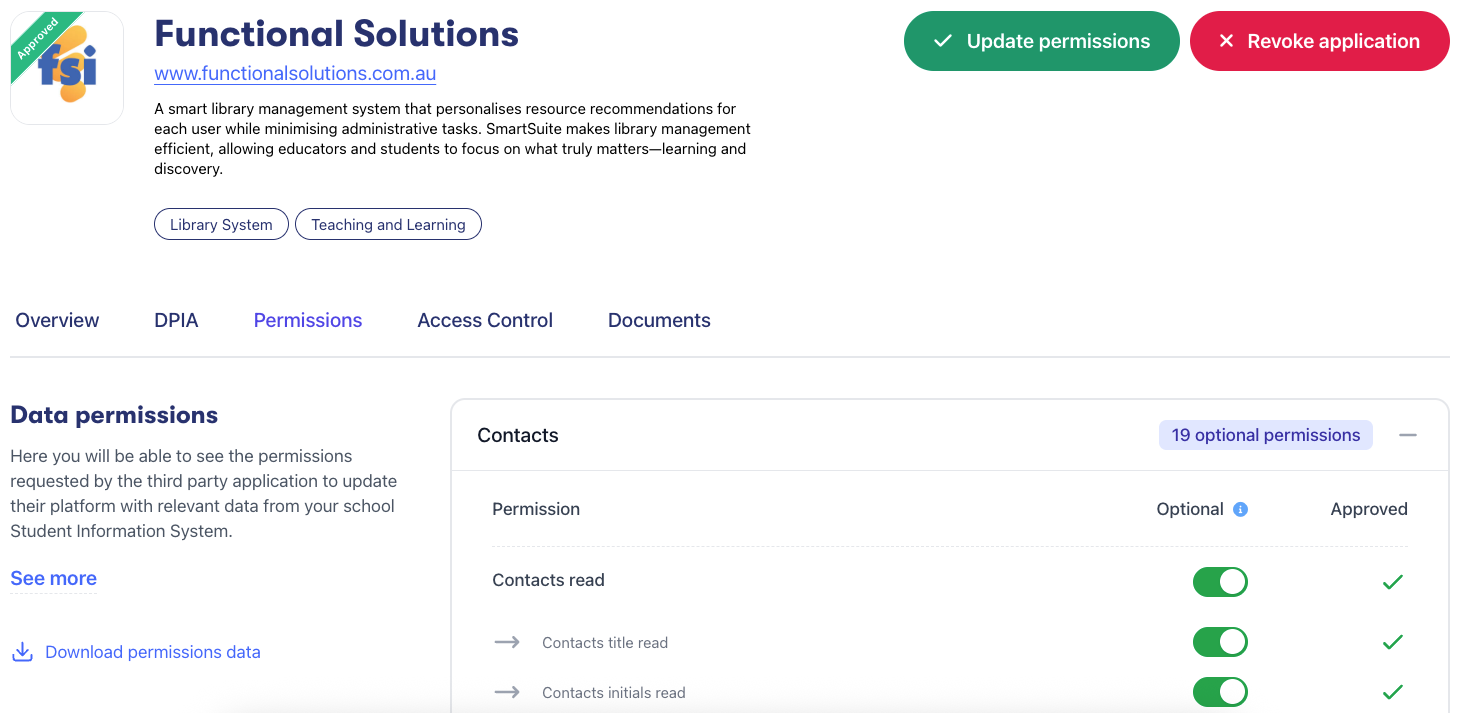Image resolution: width=1457 pixels, height=713 pixels.
Task: Click the approved checkmark for Contacts read
Action: [1392, 581]
